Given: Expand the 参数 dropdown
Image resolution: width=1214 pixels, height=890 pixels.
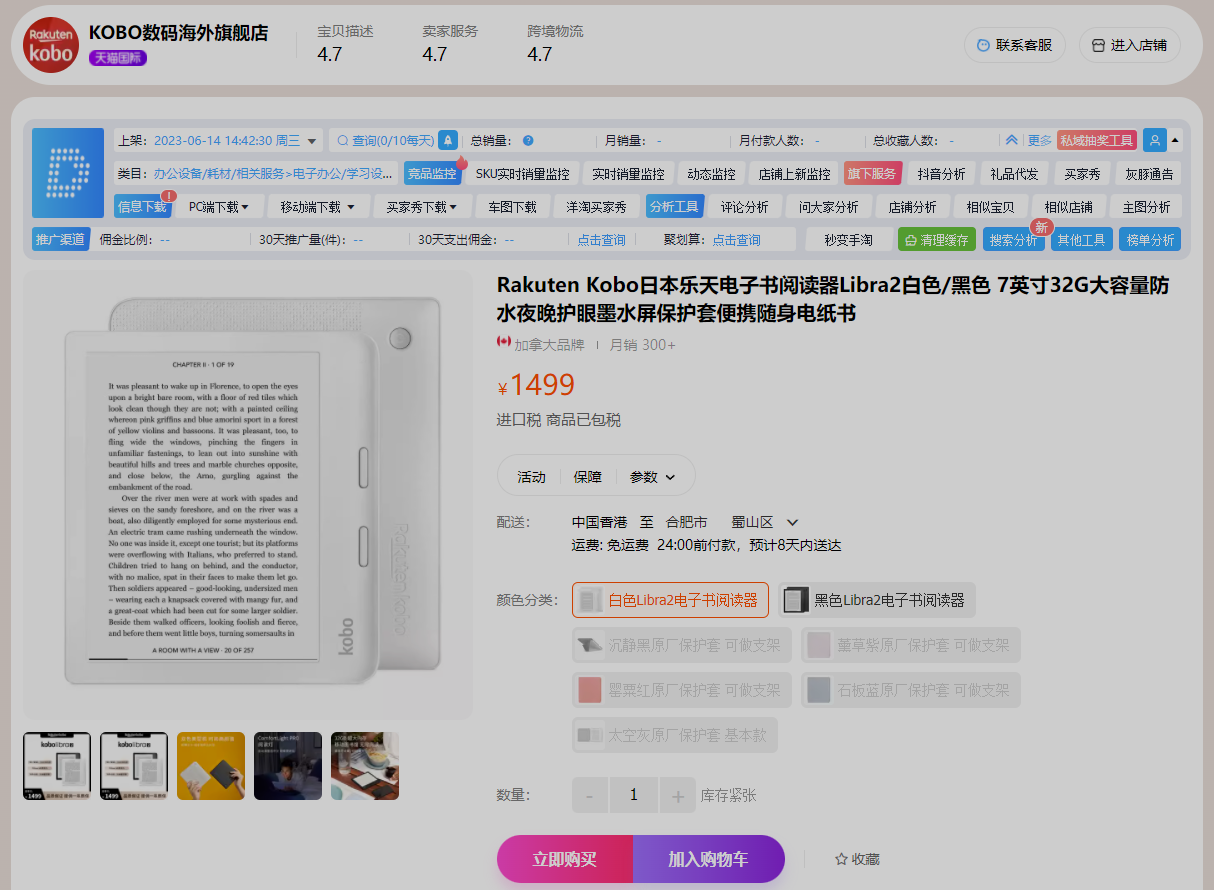Looking at the screenshot, I should point(653,477).
